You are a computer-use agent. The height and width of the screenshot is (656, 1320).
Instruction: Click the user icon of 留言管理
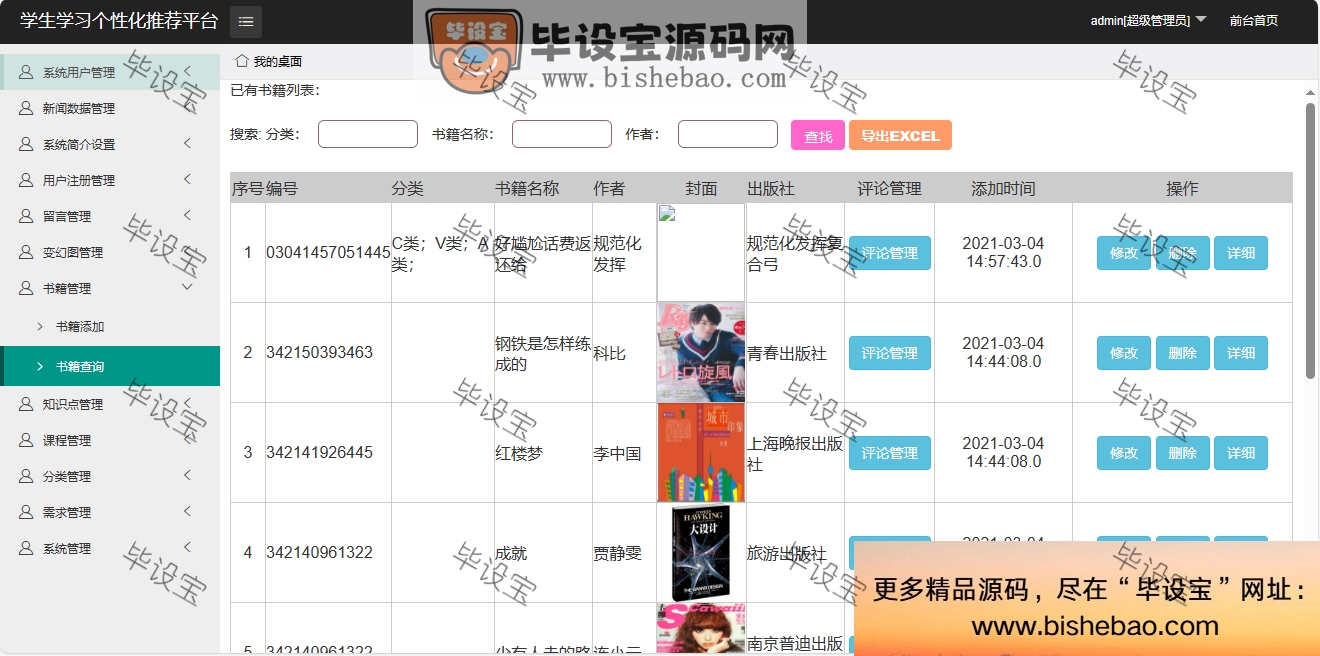point(26,216)
